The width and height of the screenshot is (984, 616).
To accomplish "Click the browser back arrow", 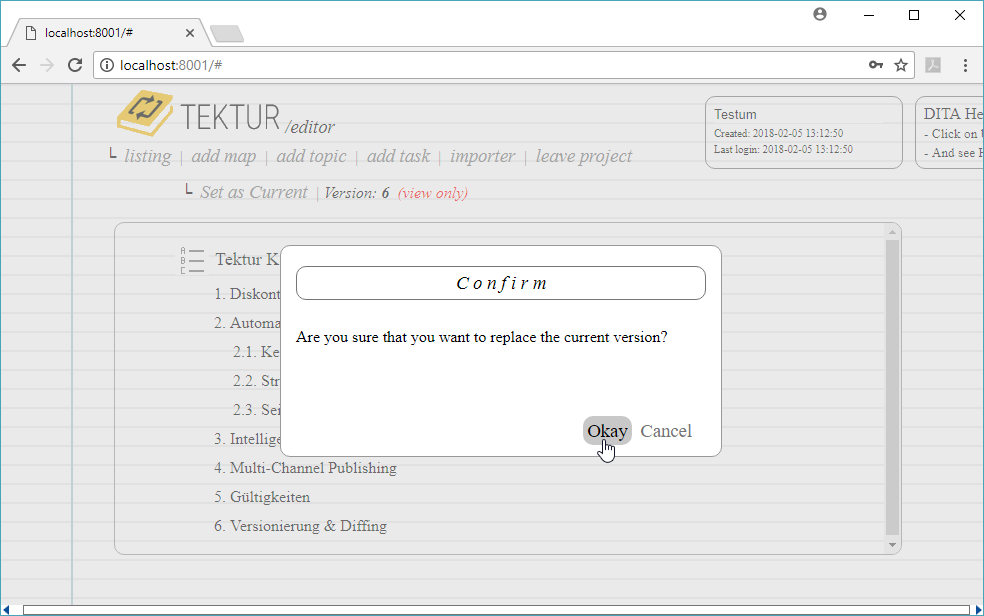I will click(x=19, y=65).
